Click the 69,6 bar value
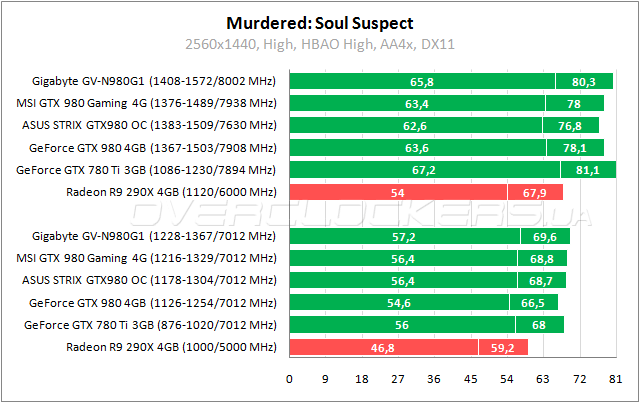640x403 pixels. point(545,237)
